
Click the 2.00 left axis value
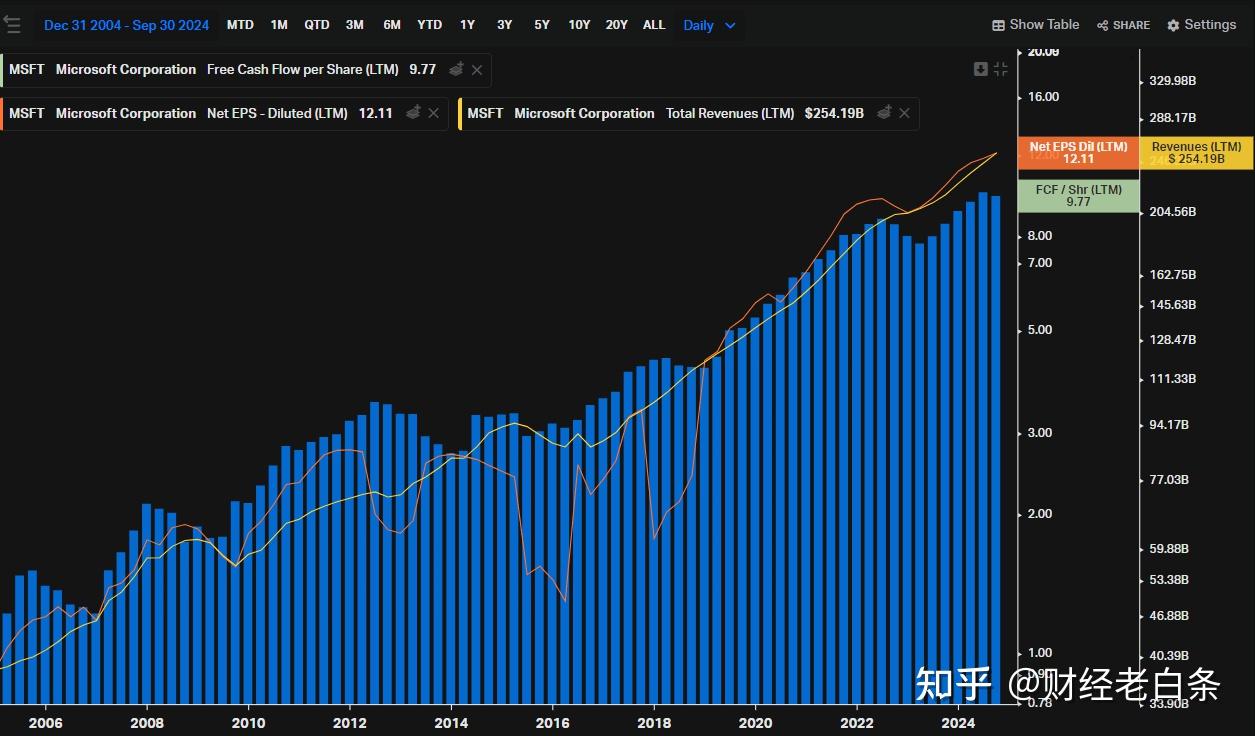click(x=1040, y=514)
